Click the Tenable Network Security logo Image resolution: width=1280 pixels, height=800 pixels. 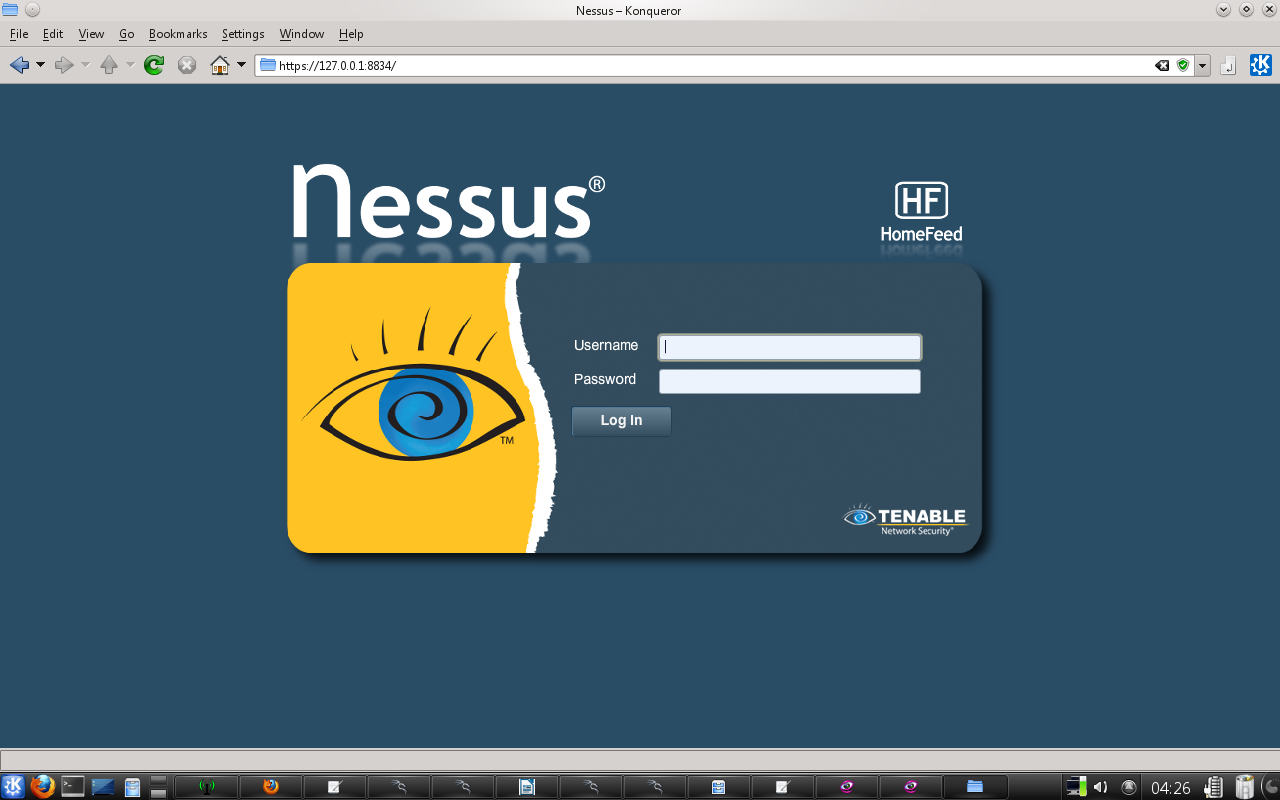coord(906,519)
